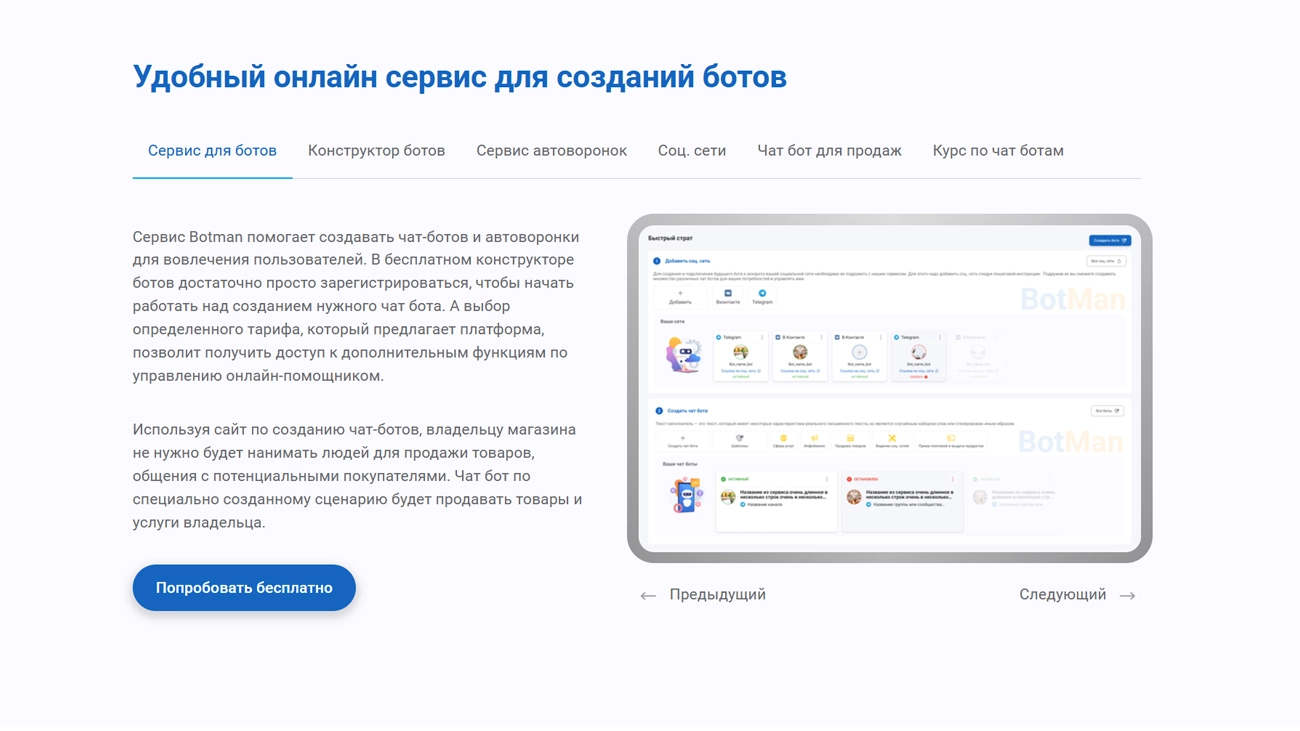Pick the Продажа товаров shop icon

pyautogui.click(x=850, y=440)
